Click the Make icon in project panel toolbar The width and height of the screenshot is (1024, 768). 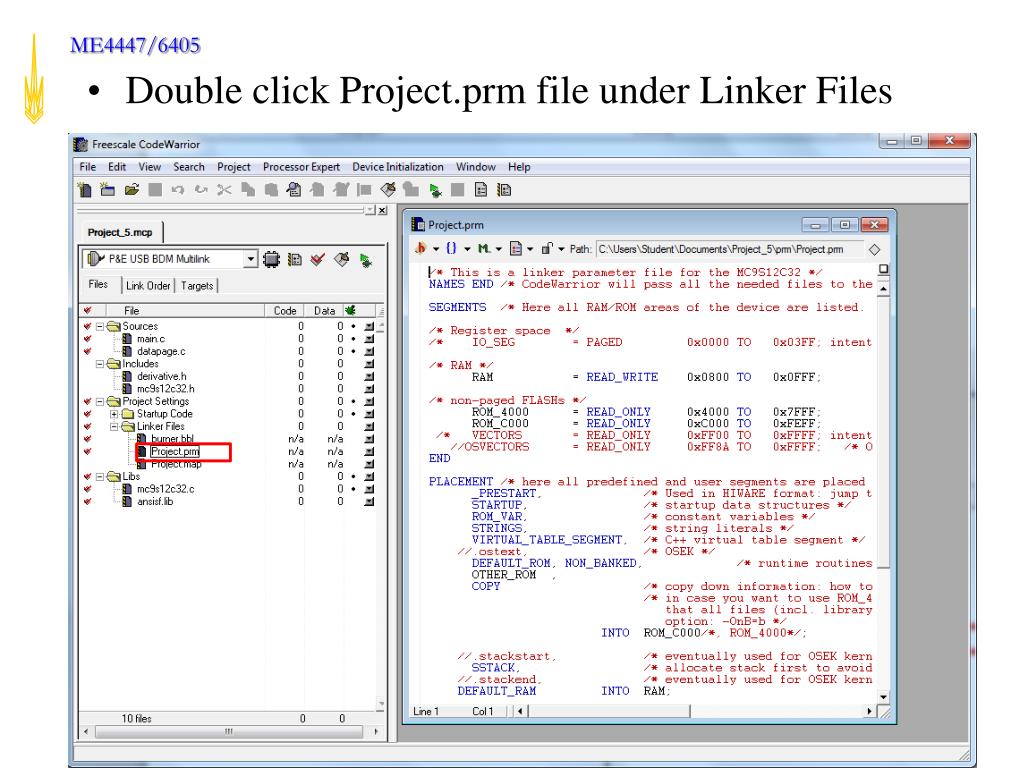coord(342,260)
